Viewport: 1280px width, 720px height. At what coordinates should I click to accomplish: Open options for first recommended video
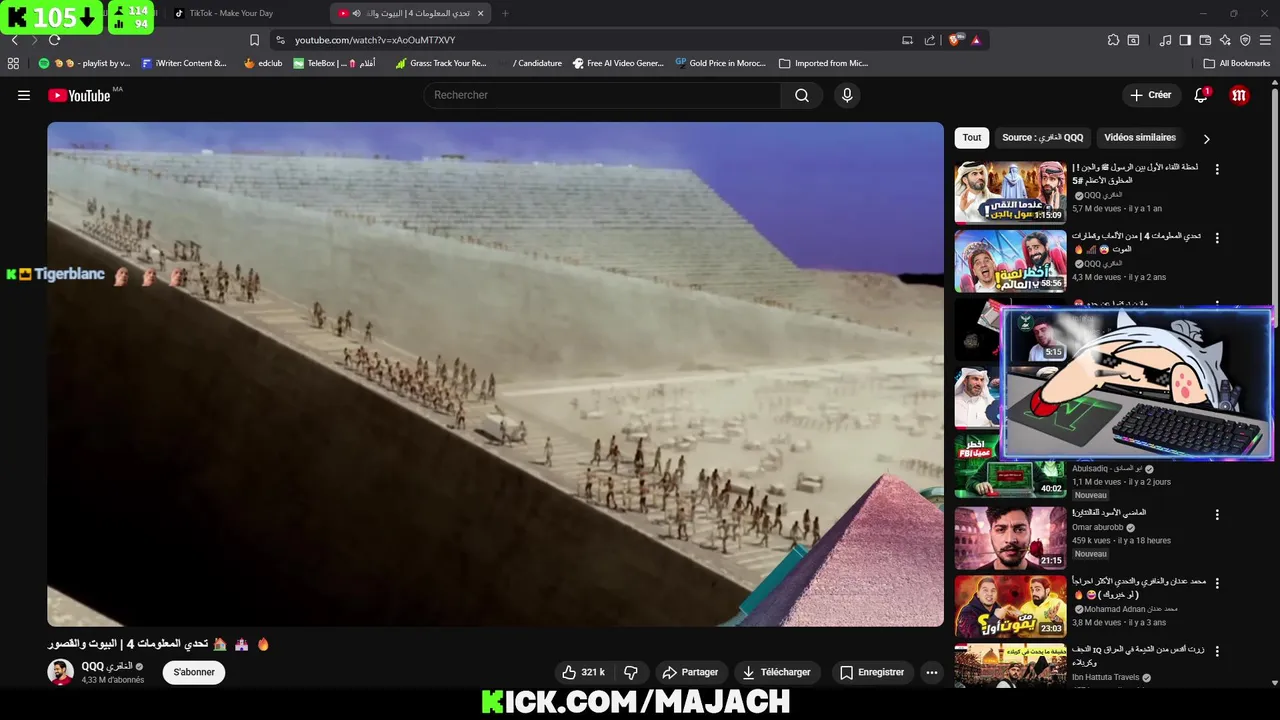1217,170
